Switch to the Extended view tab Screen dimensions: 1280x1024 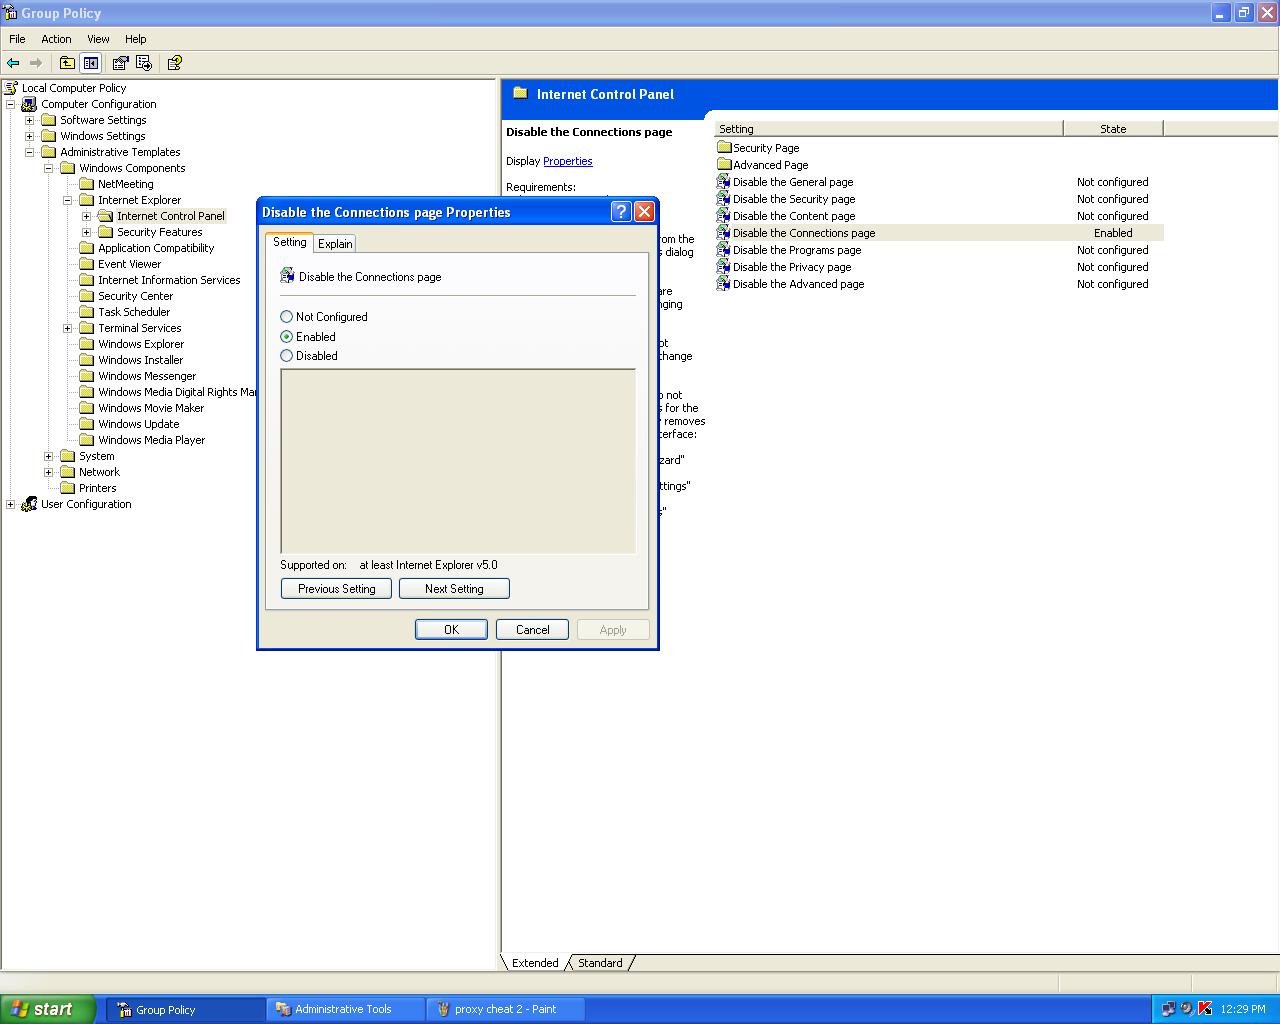(x=535, y=963)
